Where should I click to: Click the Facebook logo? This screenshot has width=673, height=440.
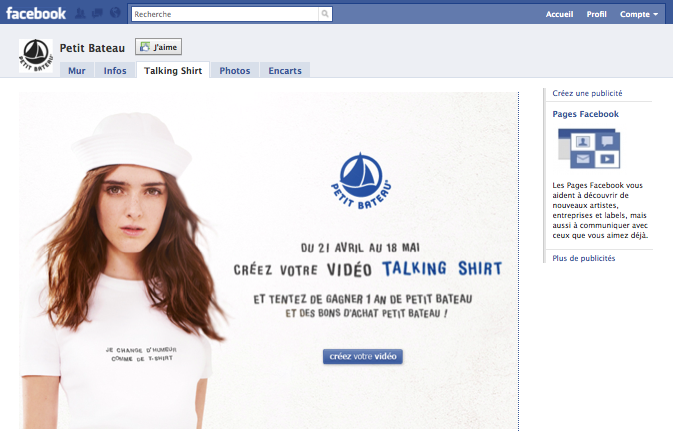[36, 14]
